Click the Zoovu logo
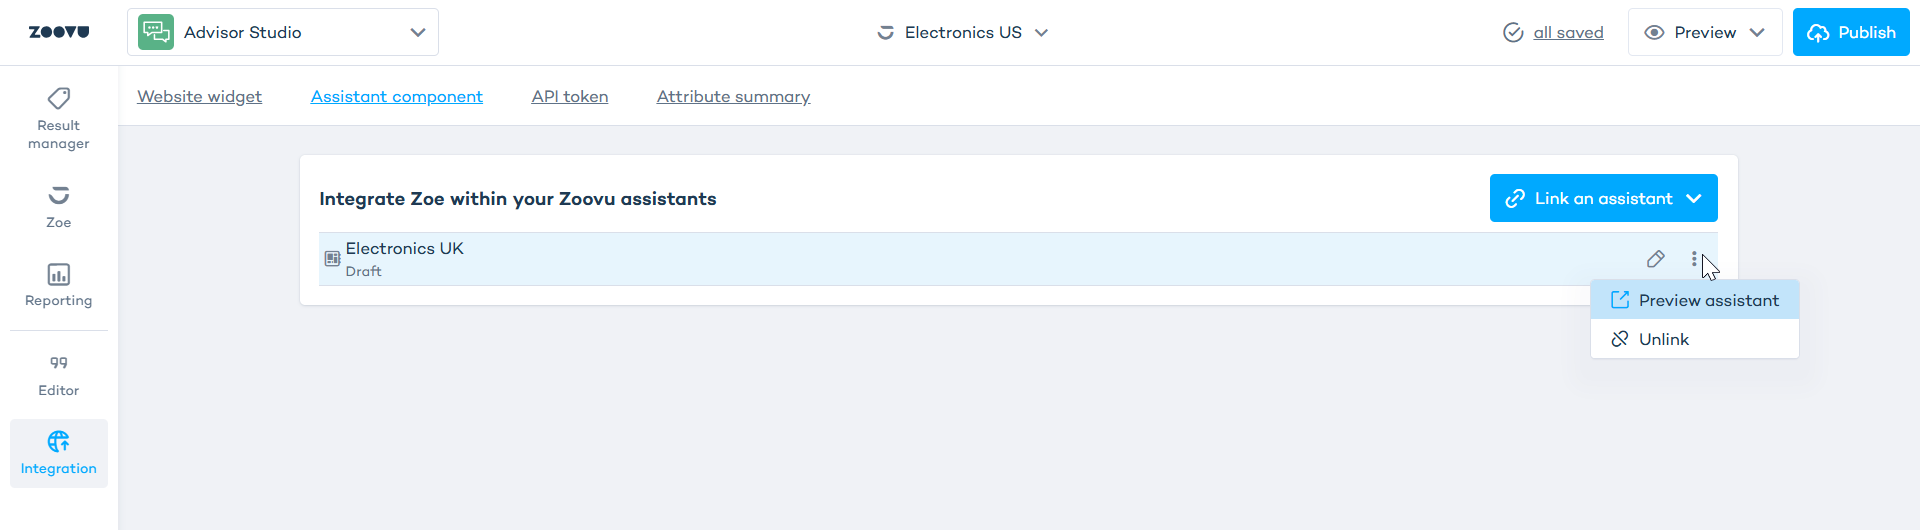 [59, 32]
